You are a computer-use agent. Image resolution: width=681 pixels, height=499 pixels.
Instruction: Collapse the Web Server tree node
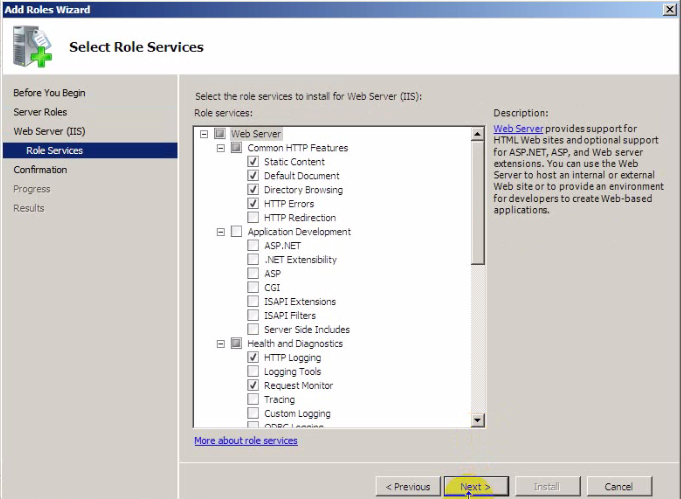tap(204, 134)
